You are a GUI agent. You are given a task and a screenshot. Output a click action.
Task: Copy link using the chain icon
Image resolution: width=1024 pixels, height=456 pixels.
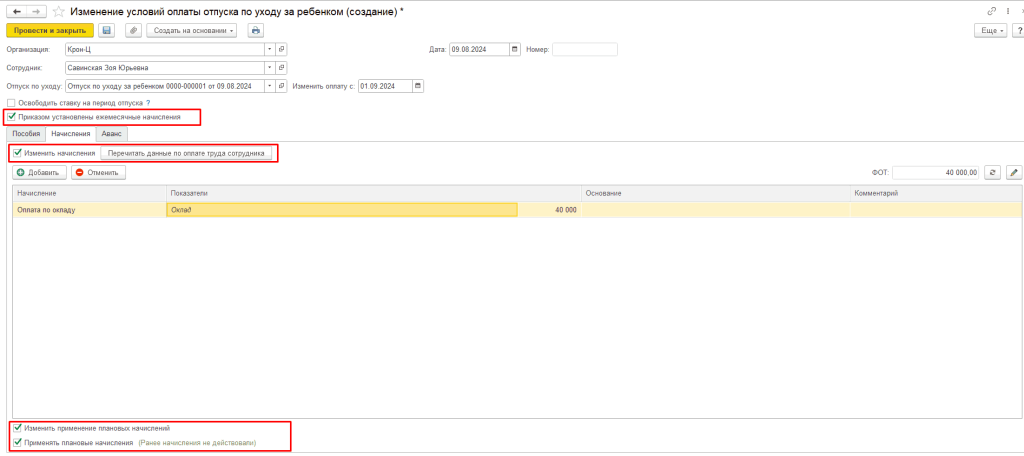point(991,11)
